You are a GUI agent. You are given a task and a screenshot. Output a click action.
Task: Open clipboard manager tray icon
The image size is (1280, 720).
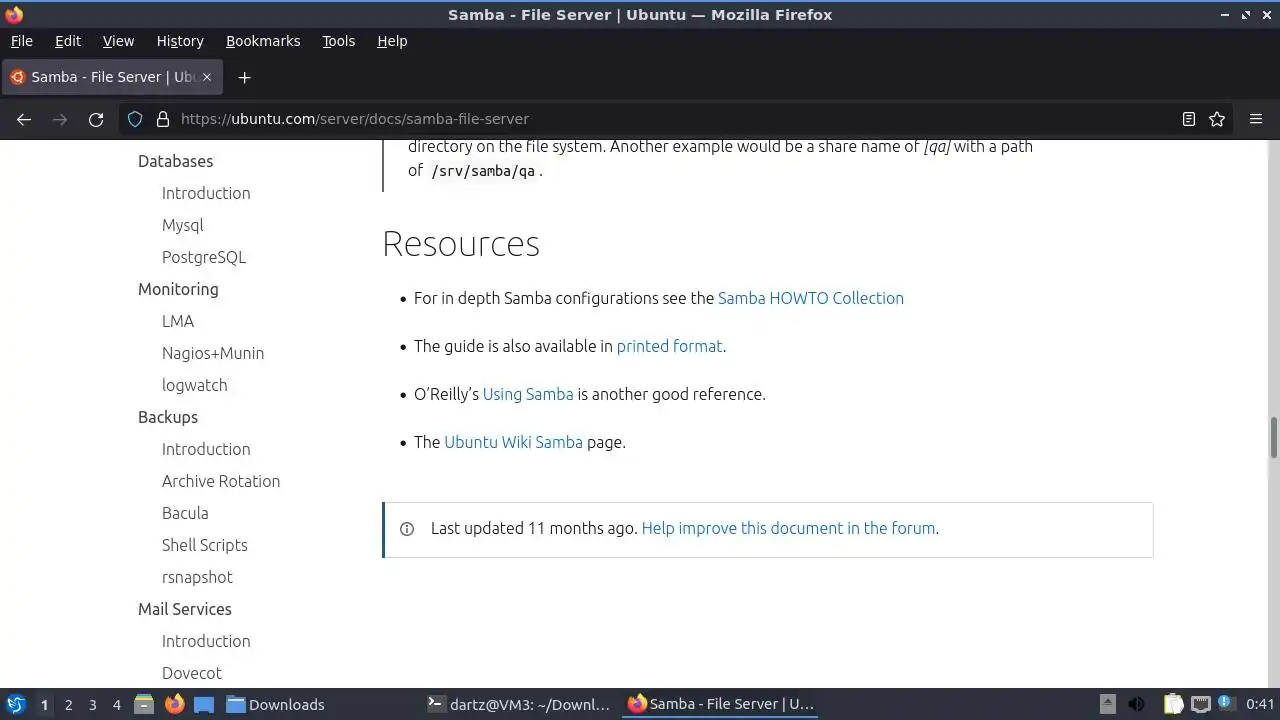1172,704
